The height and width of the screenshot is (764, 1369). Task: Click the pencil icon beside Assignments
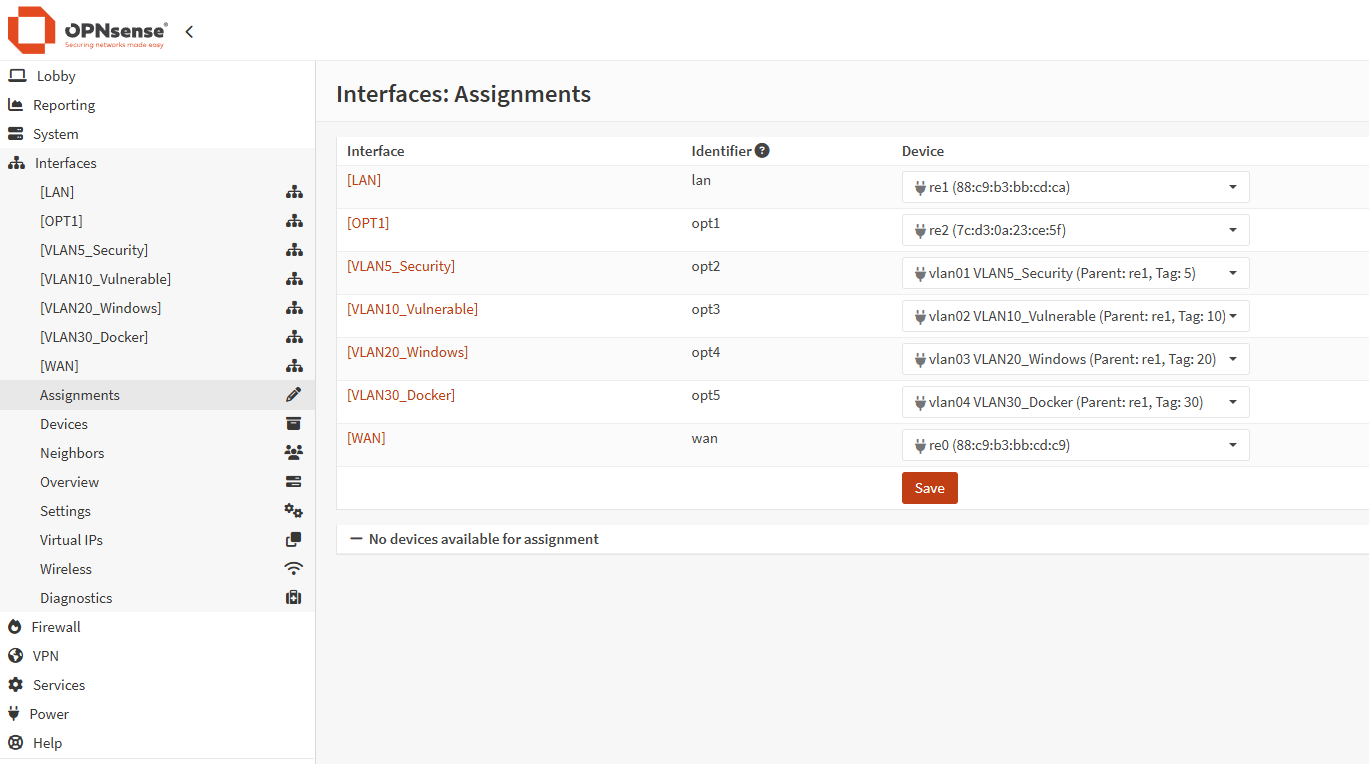tap(293, 394)
